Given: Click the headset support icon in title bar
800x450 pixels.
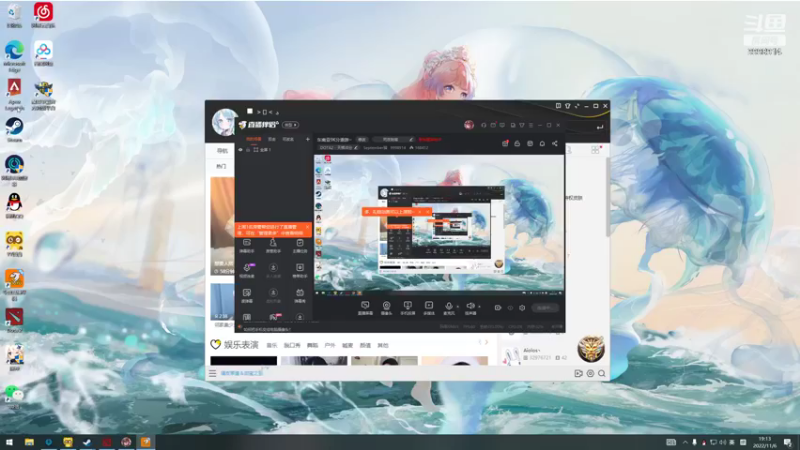Looking at the screenshot, I should click(483, 125).
